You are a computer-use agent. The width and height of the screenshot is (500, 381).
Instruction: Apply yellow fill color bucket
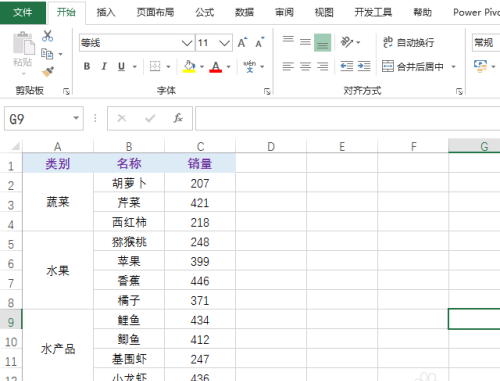point(189,66)
